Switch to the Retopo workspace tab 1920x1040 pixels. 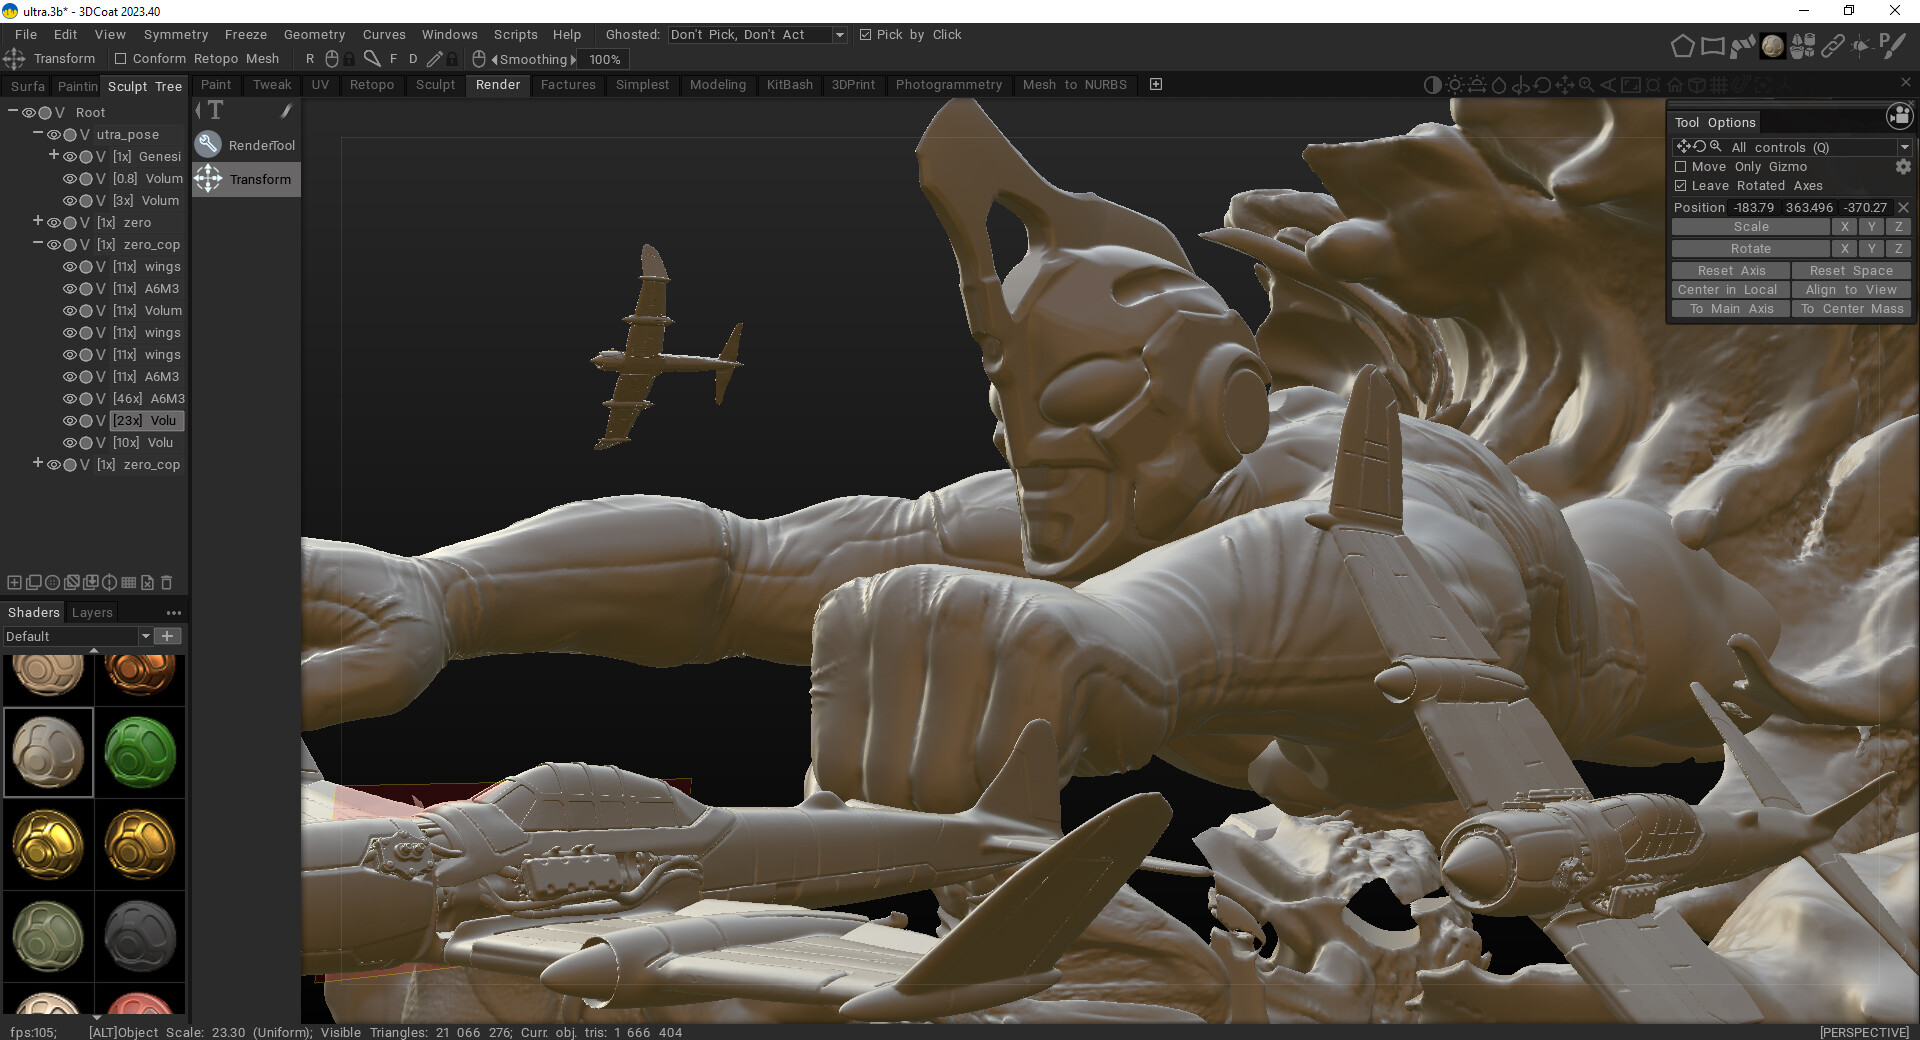click(x=371, y=85)
